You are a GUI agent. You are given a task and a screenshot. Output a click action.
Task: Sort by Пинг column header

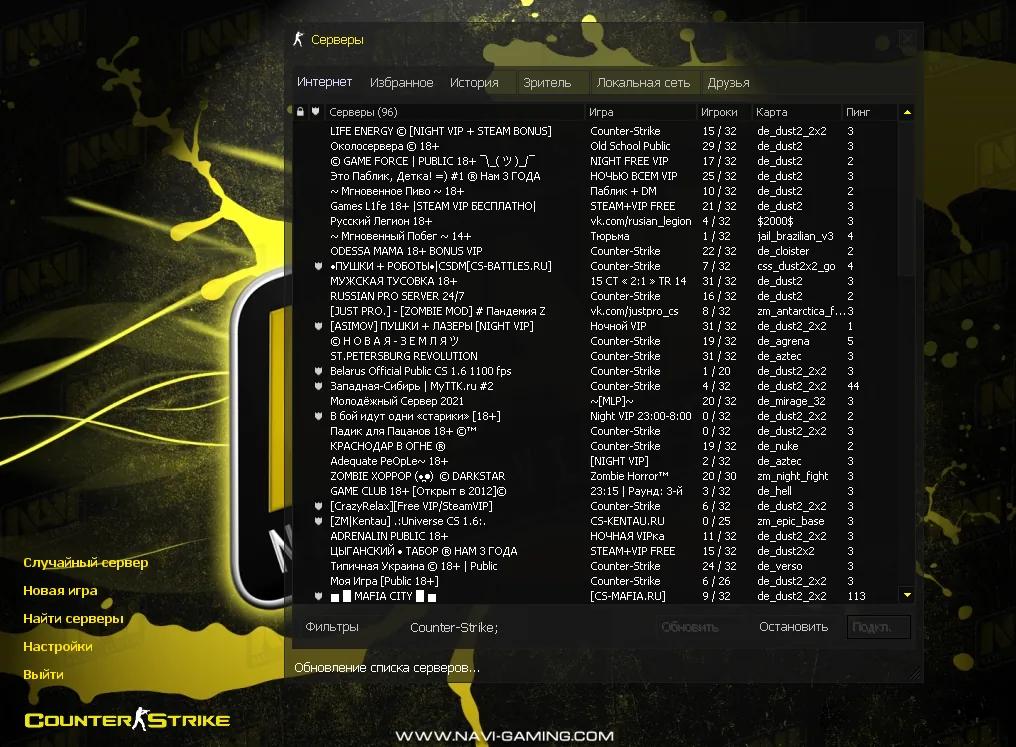(x=869, y=112)
